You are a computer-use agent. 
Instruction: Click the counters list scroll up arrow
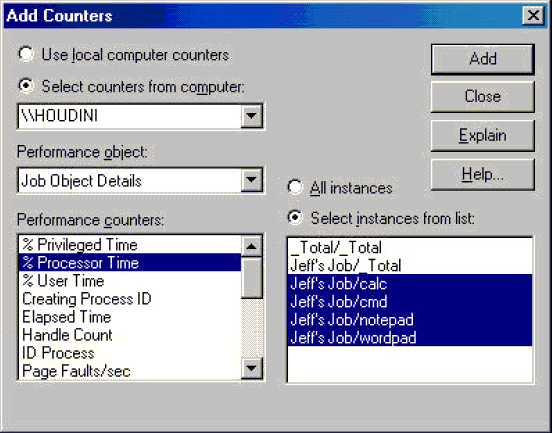point(251,246)
